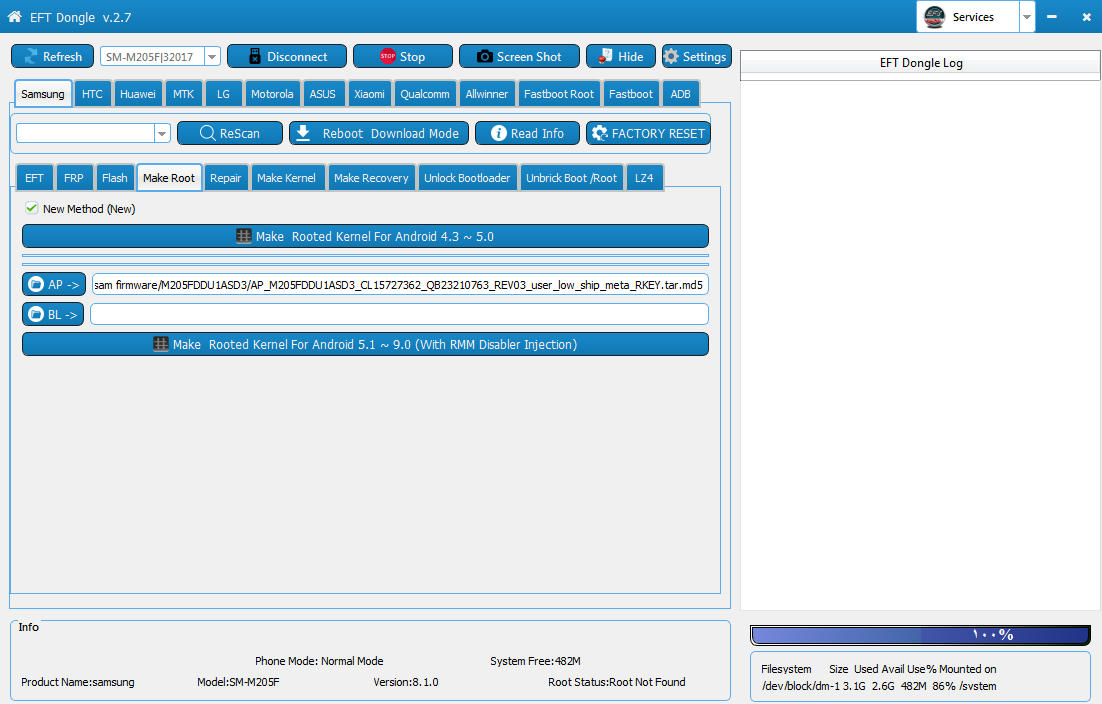Click the Phone Mode: Normal Mode text
The image size is (1102, 704).
coord(319,660)
